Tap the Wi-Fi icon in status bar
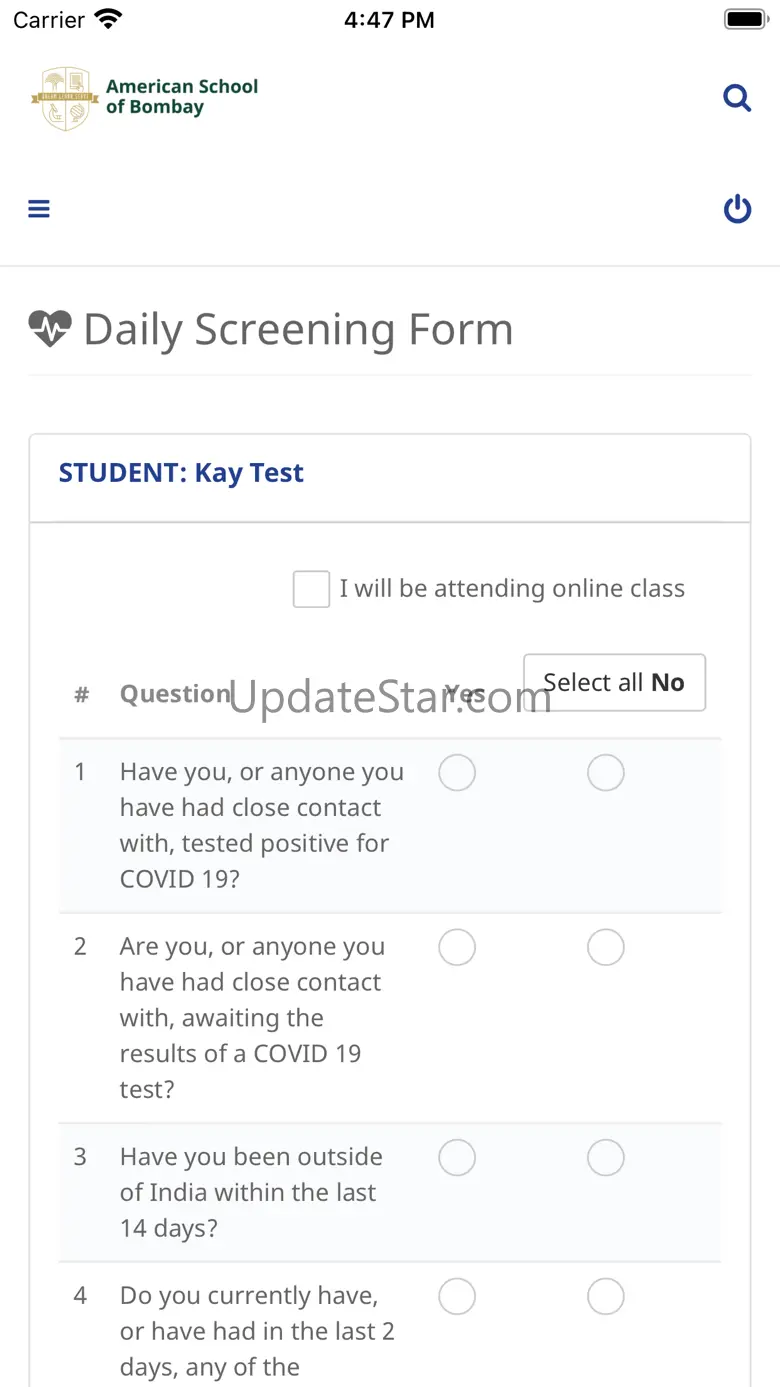The width and height of the screenshot is (780, 1387). coord(107,19)
